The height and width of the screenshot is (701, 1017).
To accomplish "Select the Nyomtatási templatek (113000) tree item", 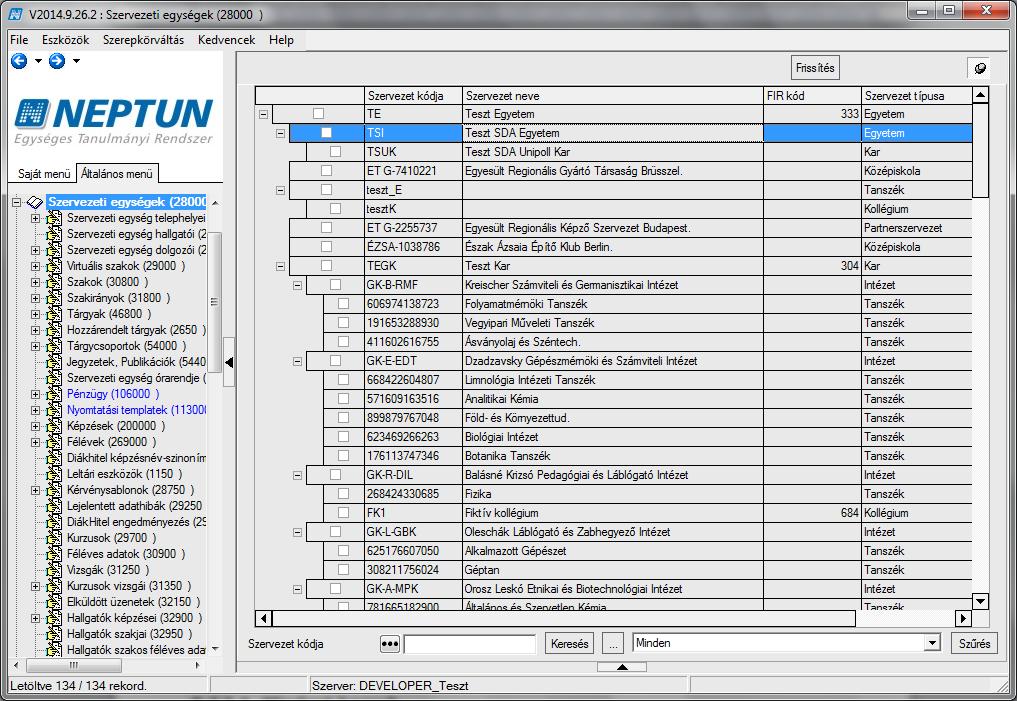I will coord(136,410).
